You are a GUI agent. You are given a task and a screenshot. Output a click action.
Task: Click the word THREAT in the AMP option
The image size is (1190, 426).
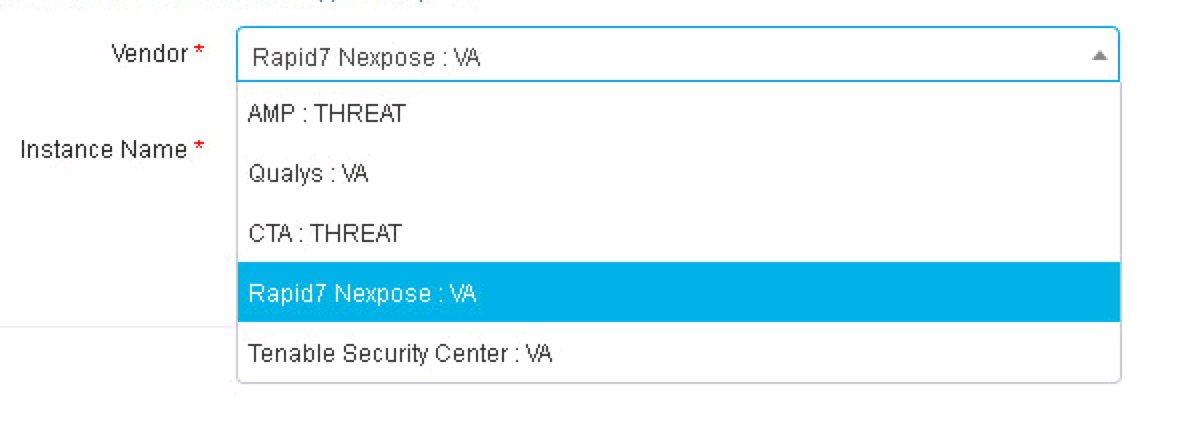tap(360, 114)
